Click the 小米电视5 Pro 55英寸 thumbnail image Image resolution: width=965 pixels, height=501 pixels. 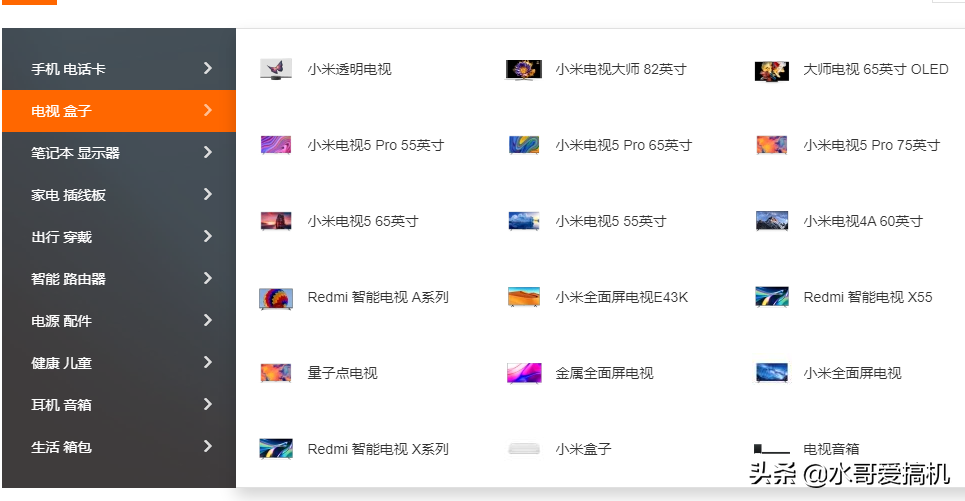pos(276,145)
